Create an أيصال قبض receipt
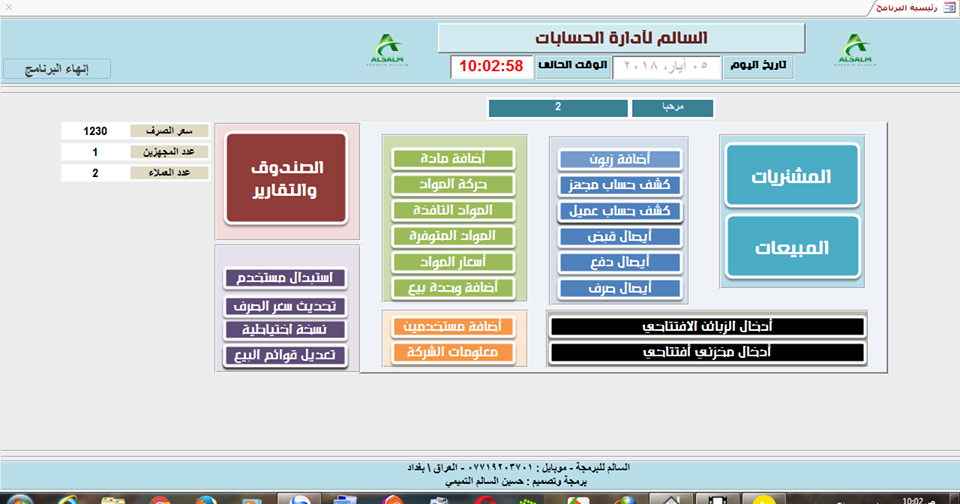Screen dimensions: 960x504 (620, 237)
